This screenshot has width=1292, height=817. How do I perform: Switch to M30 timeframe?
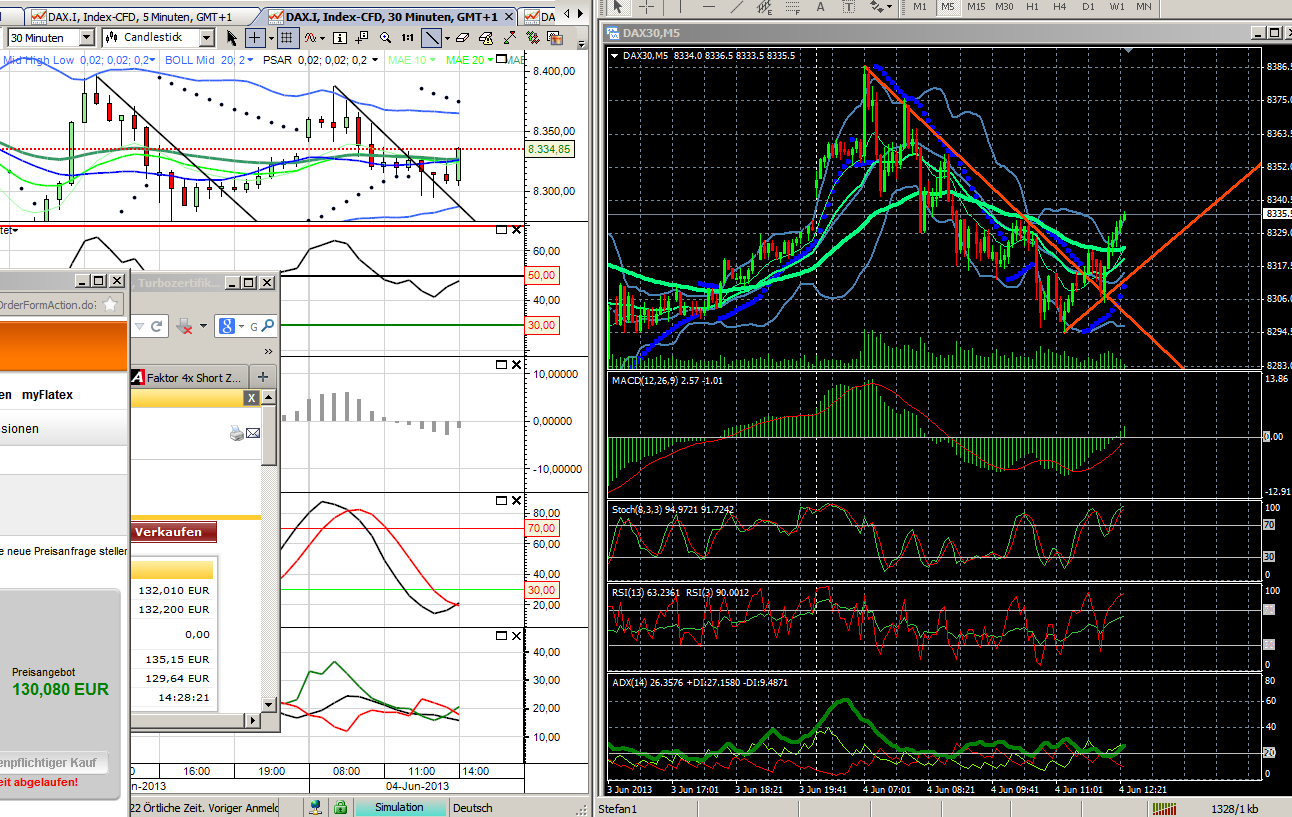click(x=1004, y=6)
